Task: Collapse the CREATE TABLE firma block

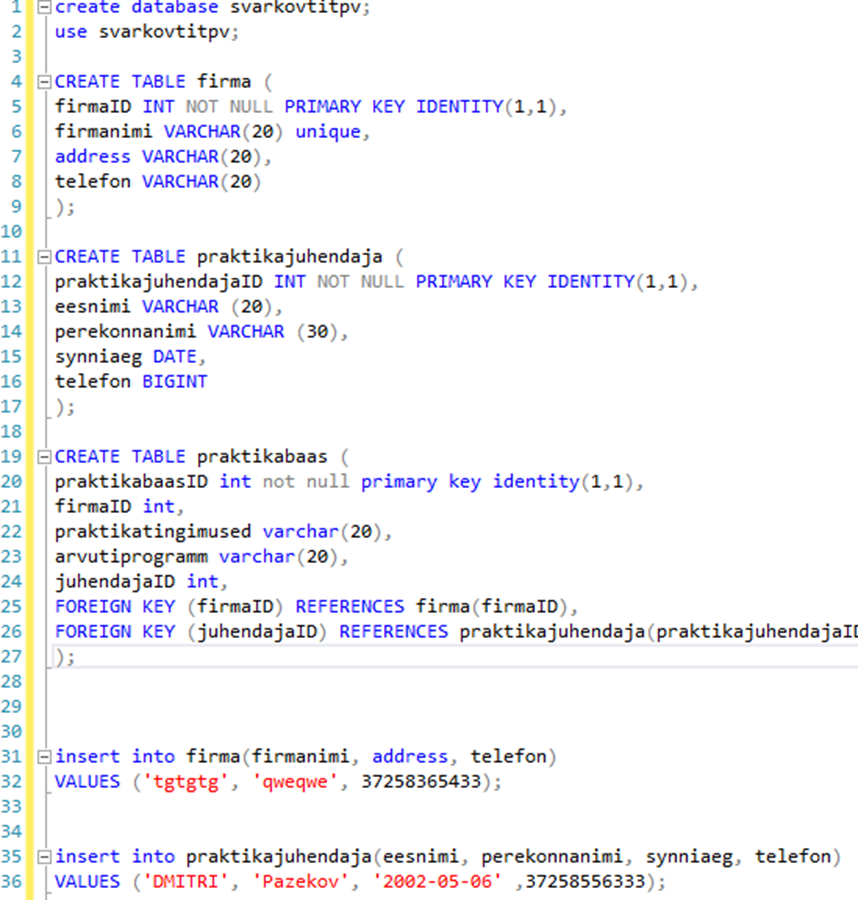Action: click(x=43, y=82)
